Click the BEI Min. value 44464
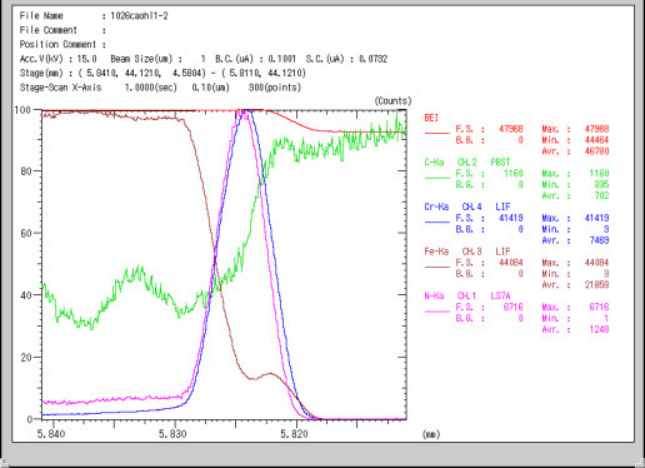The image size is (645, 468). pyautogui.click(x=596, y=140)
